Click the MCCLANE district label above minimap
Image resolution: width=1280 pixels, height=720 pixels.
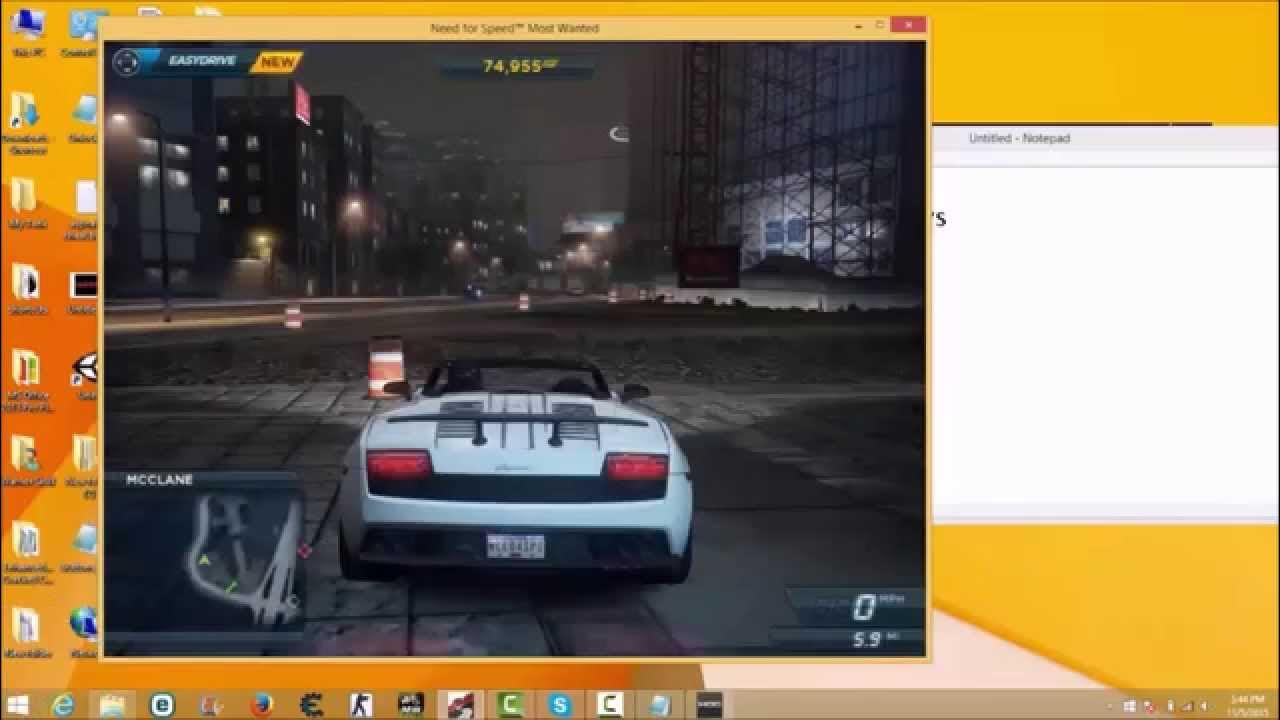coord(159,480)
